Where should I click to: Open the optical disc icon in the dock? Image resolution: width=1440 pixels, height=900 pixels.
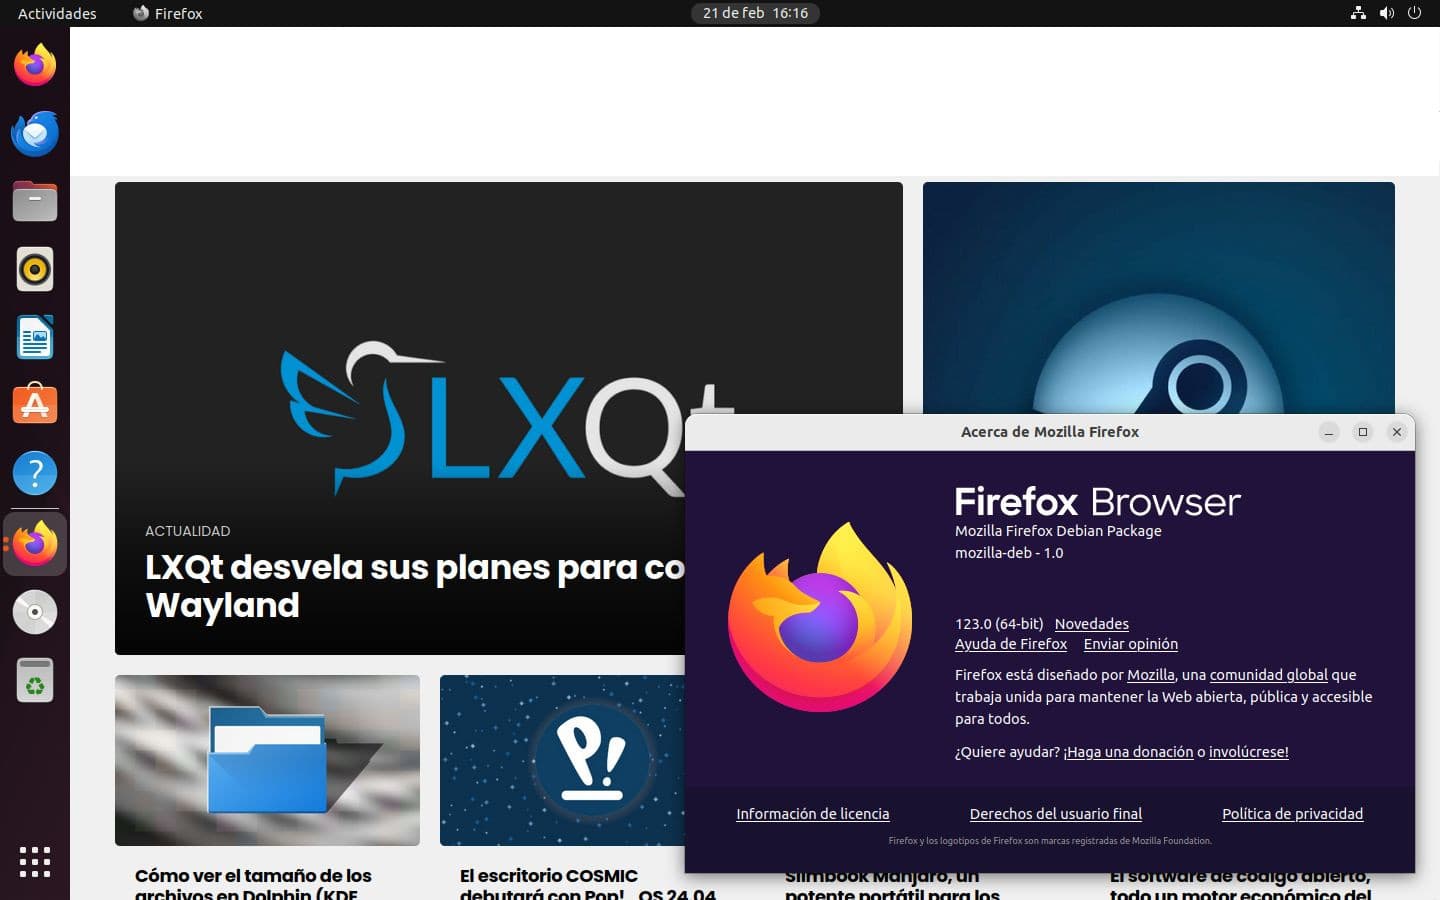pos(35,612)
